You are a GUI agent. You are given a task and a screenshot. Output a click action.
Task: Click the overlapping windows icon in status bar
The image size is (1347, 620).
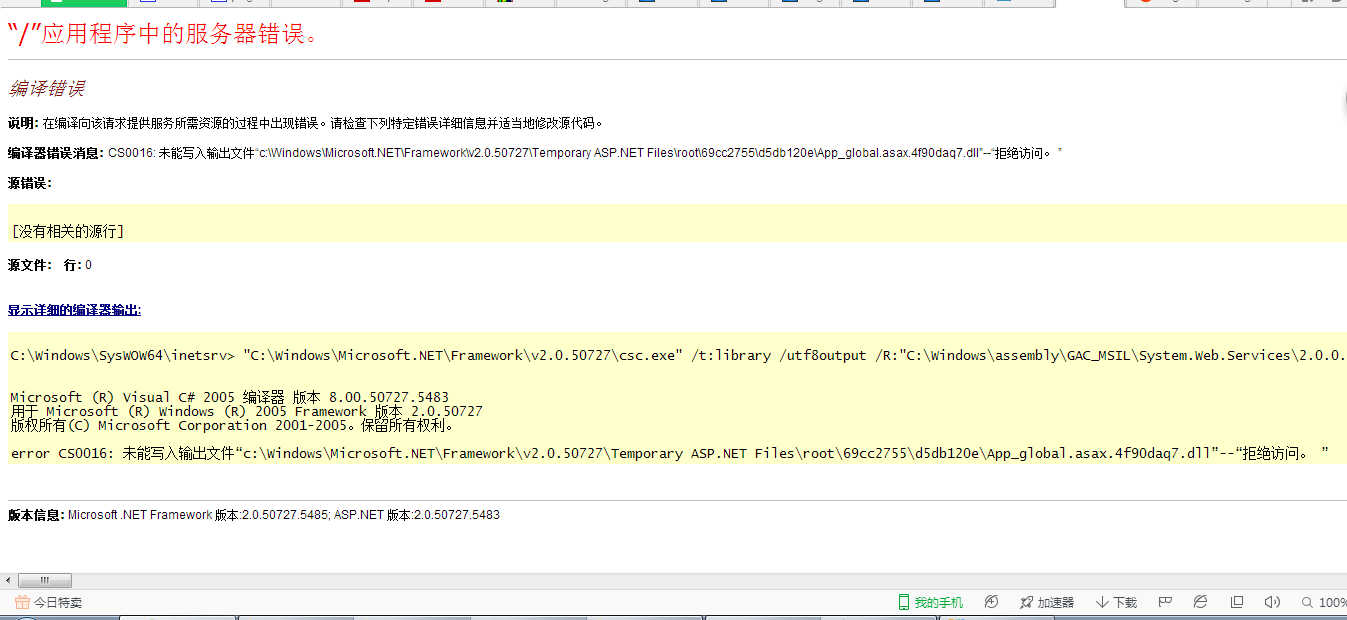tap(1237, 602)
